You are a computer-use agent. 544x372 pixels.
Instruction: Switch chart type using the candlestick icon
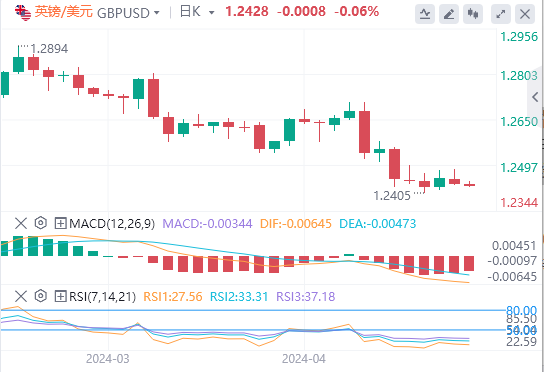473,14
